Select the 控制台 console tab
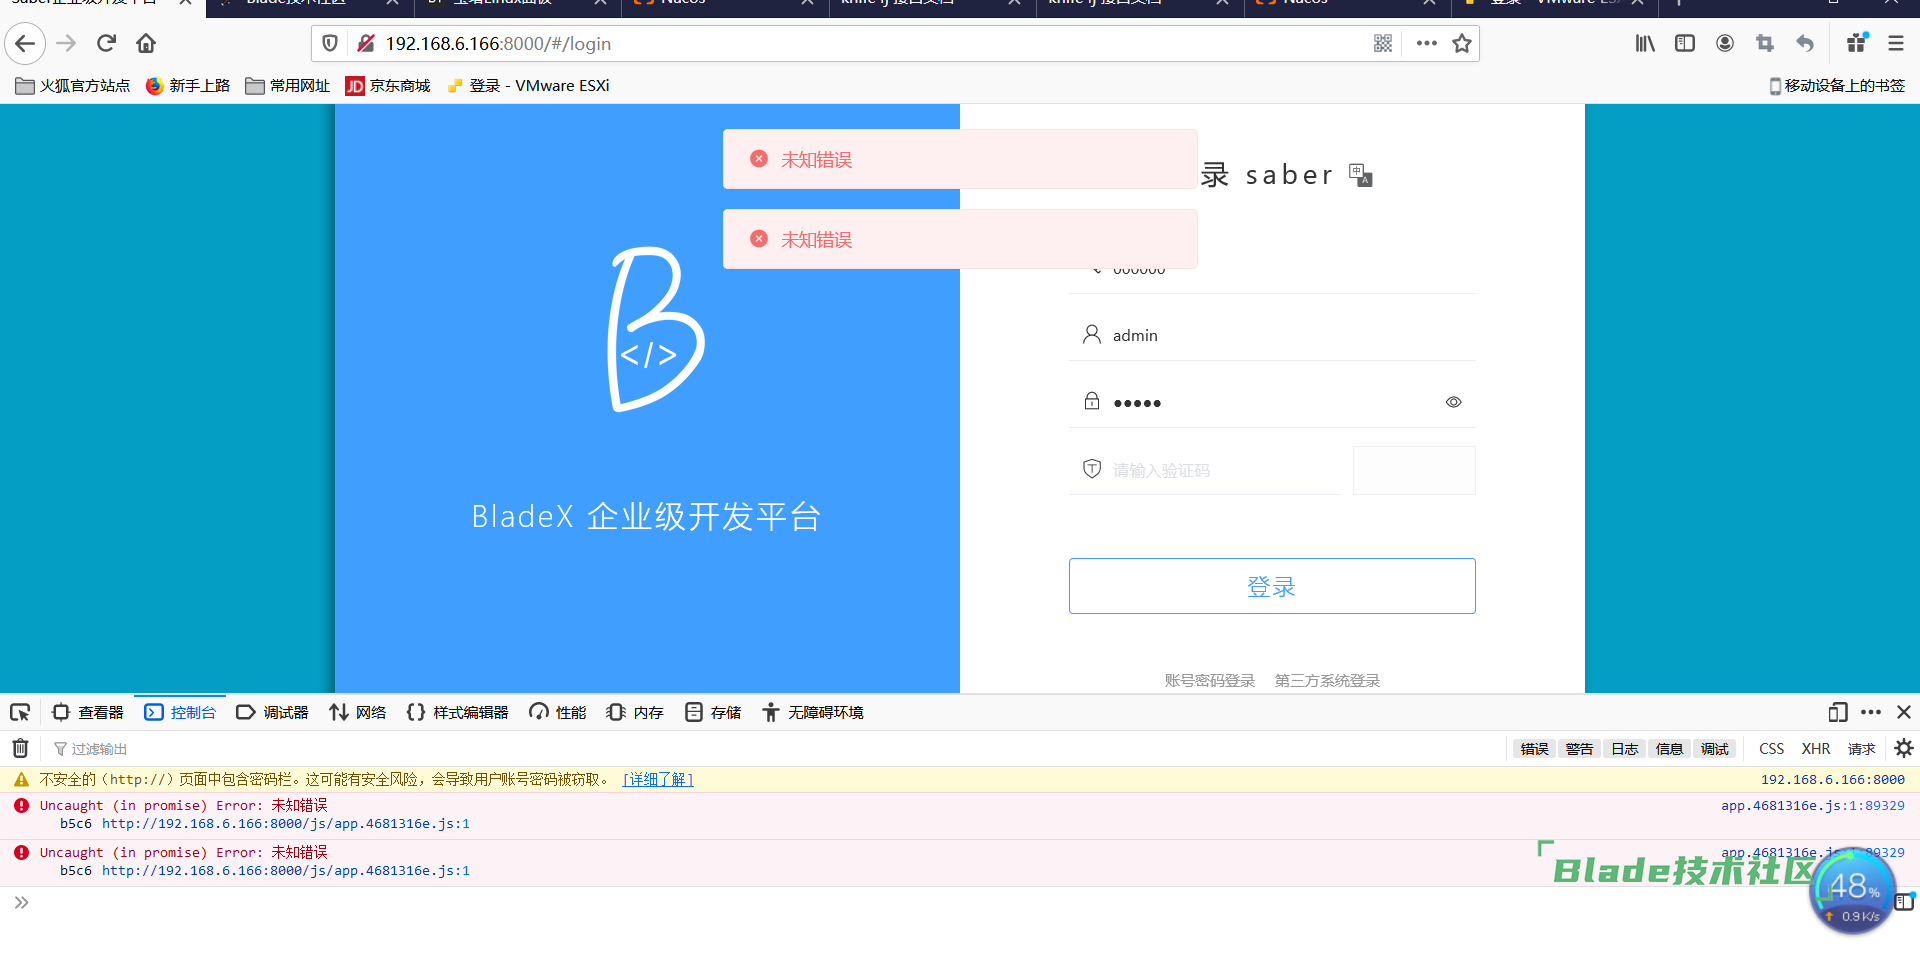The width and height of the screenshot is (1920, 962). point(180,712)
